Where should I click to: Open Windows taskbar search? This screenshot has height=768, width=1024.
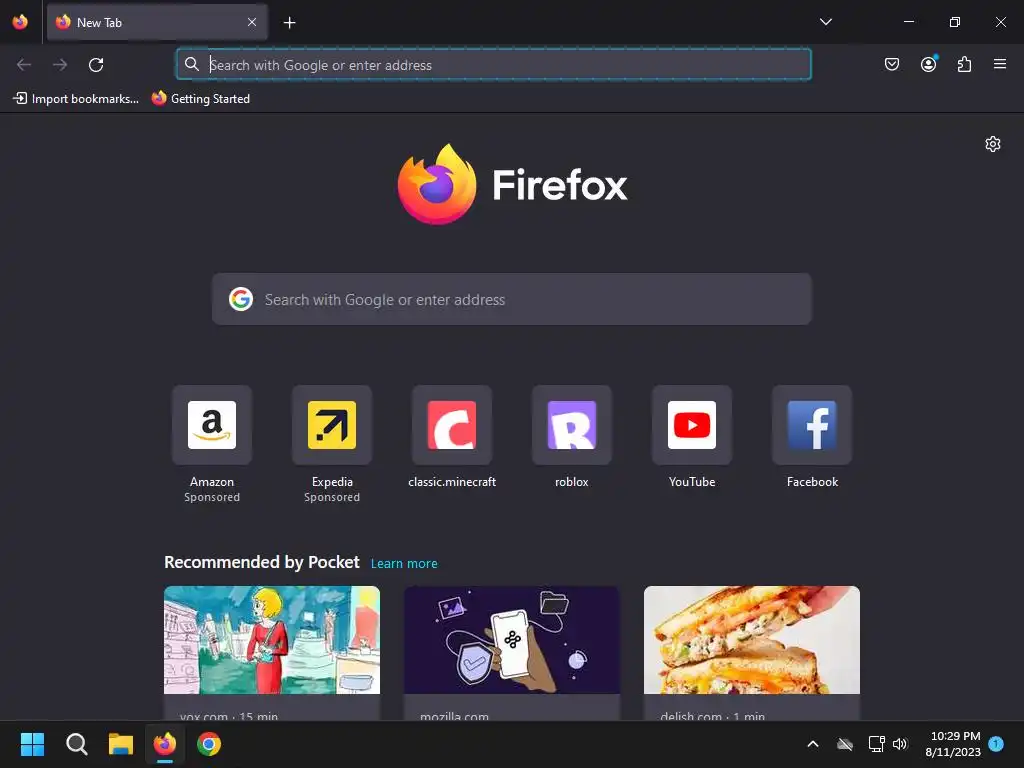(x=76, y=744)
